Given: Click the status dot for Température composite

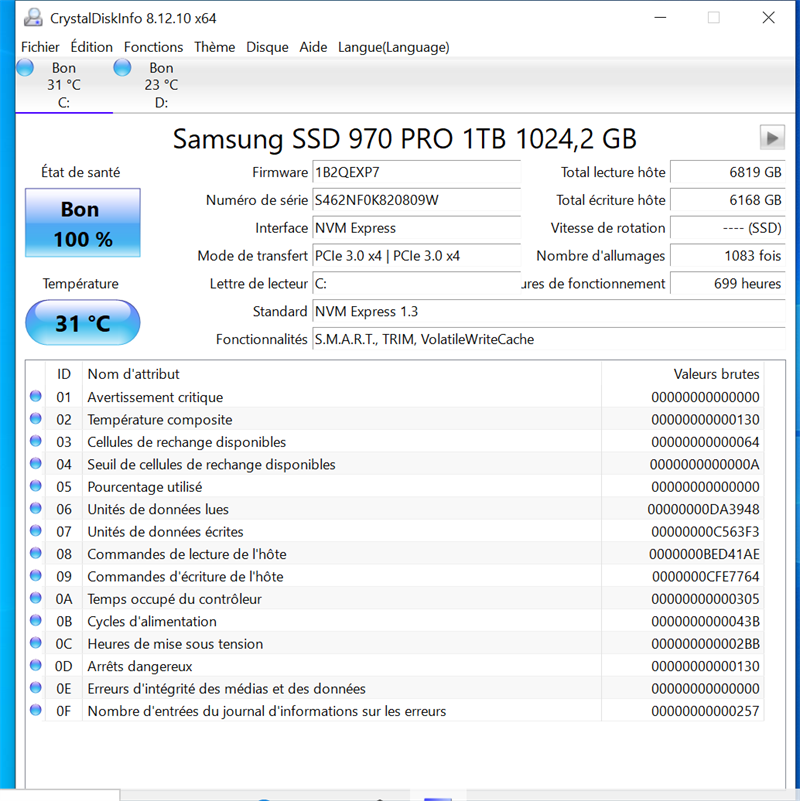Looking at the screenshot, I should 36,419.
